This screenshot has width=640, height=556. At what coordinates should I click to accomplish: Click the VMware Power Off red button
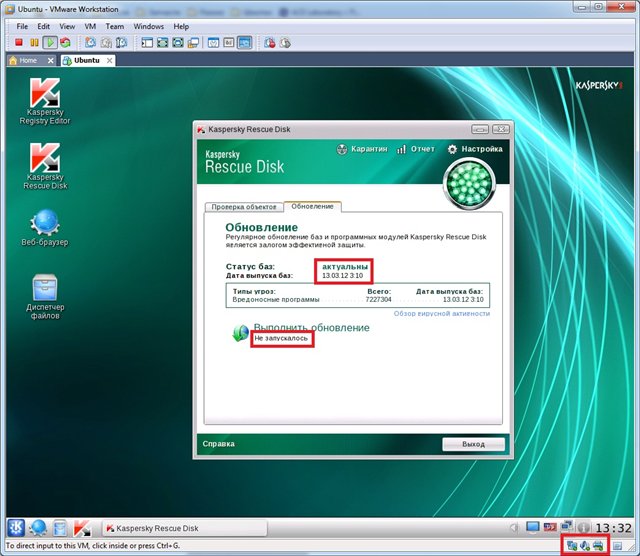[x=19, y=43]
